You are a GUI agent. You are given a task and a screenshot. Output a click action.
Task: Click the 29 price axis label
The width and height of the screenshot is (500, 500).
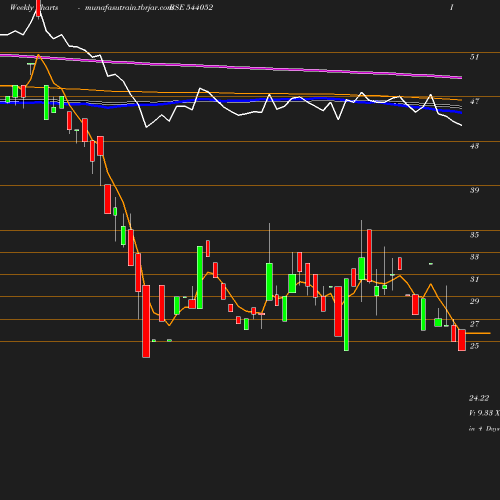coord(474,301)
